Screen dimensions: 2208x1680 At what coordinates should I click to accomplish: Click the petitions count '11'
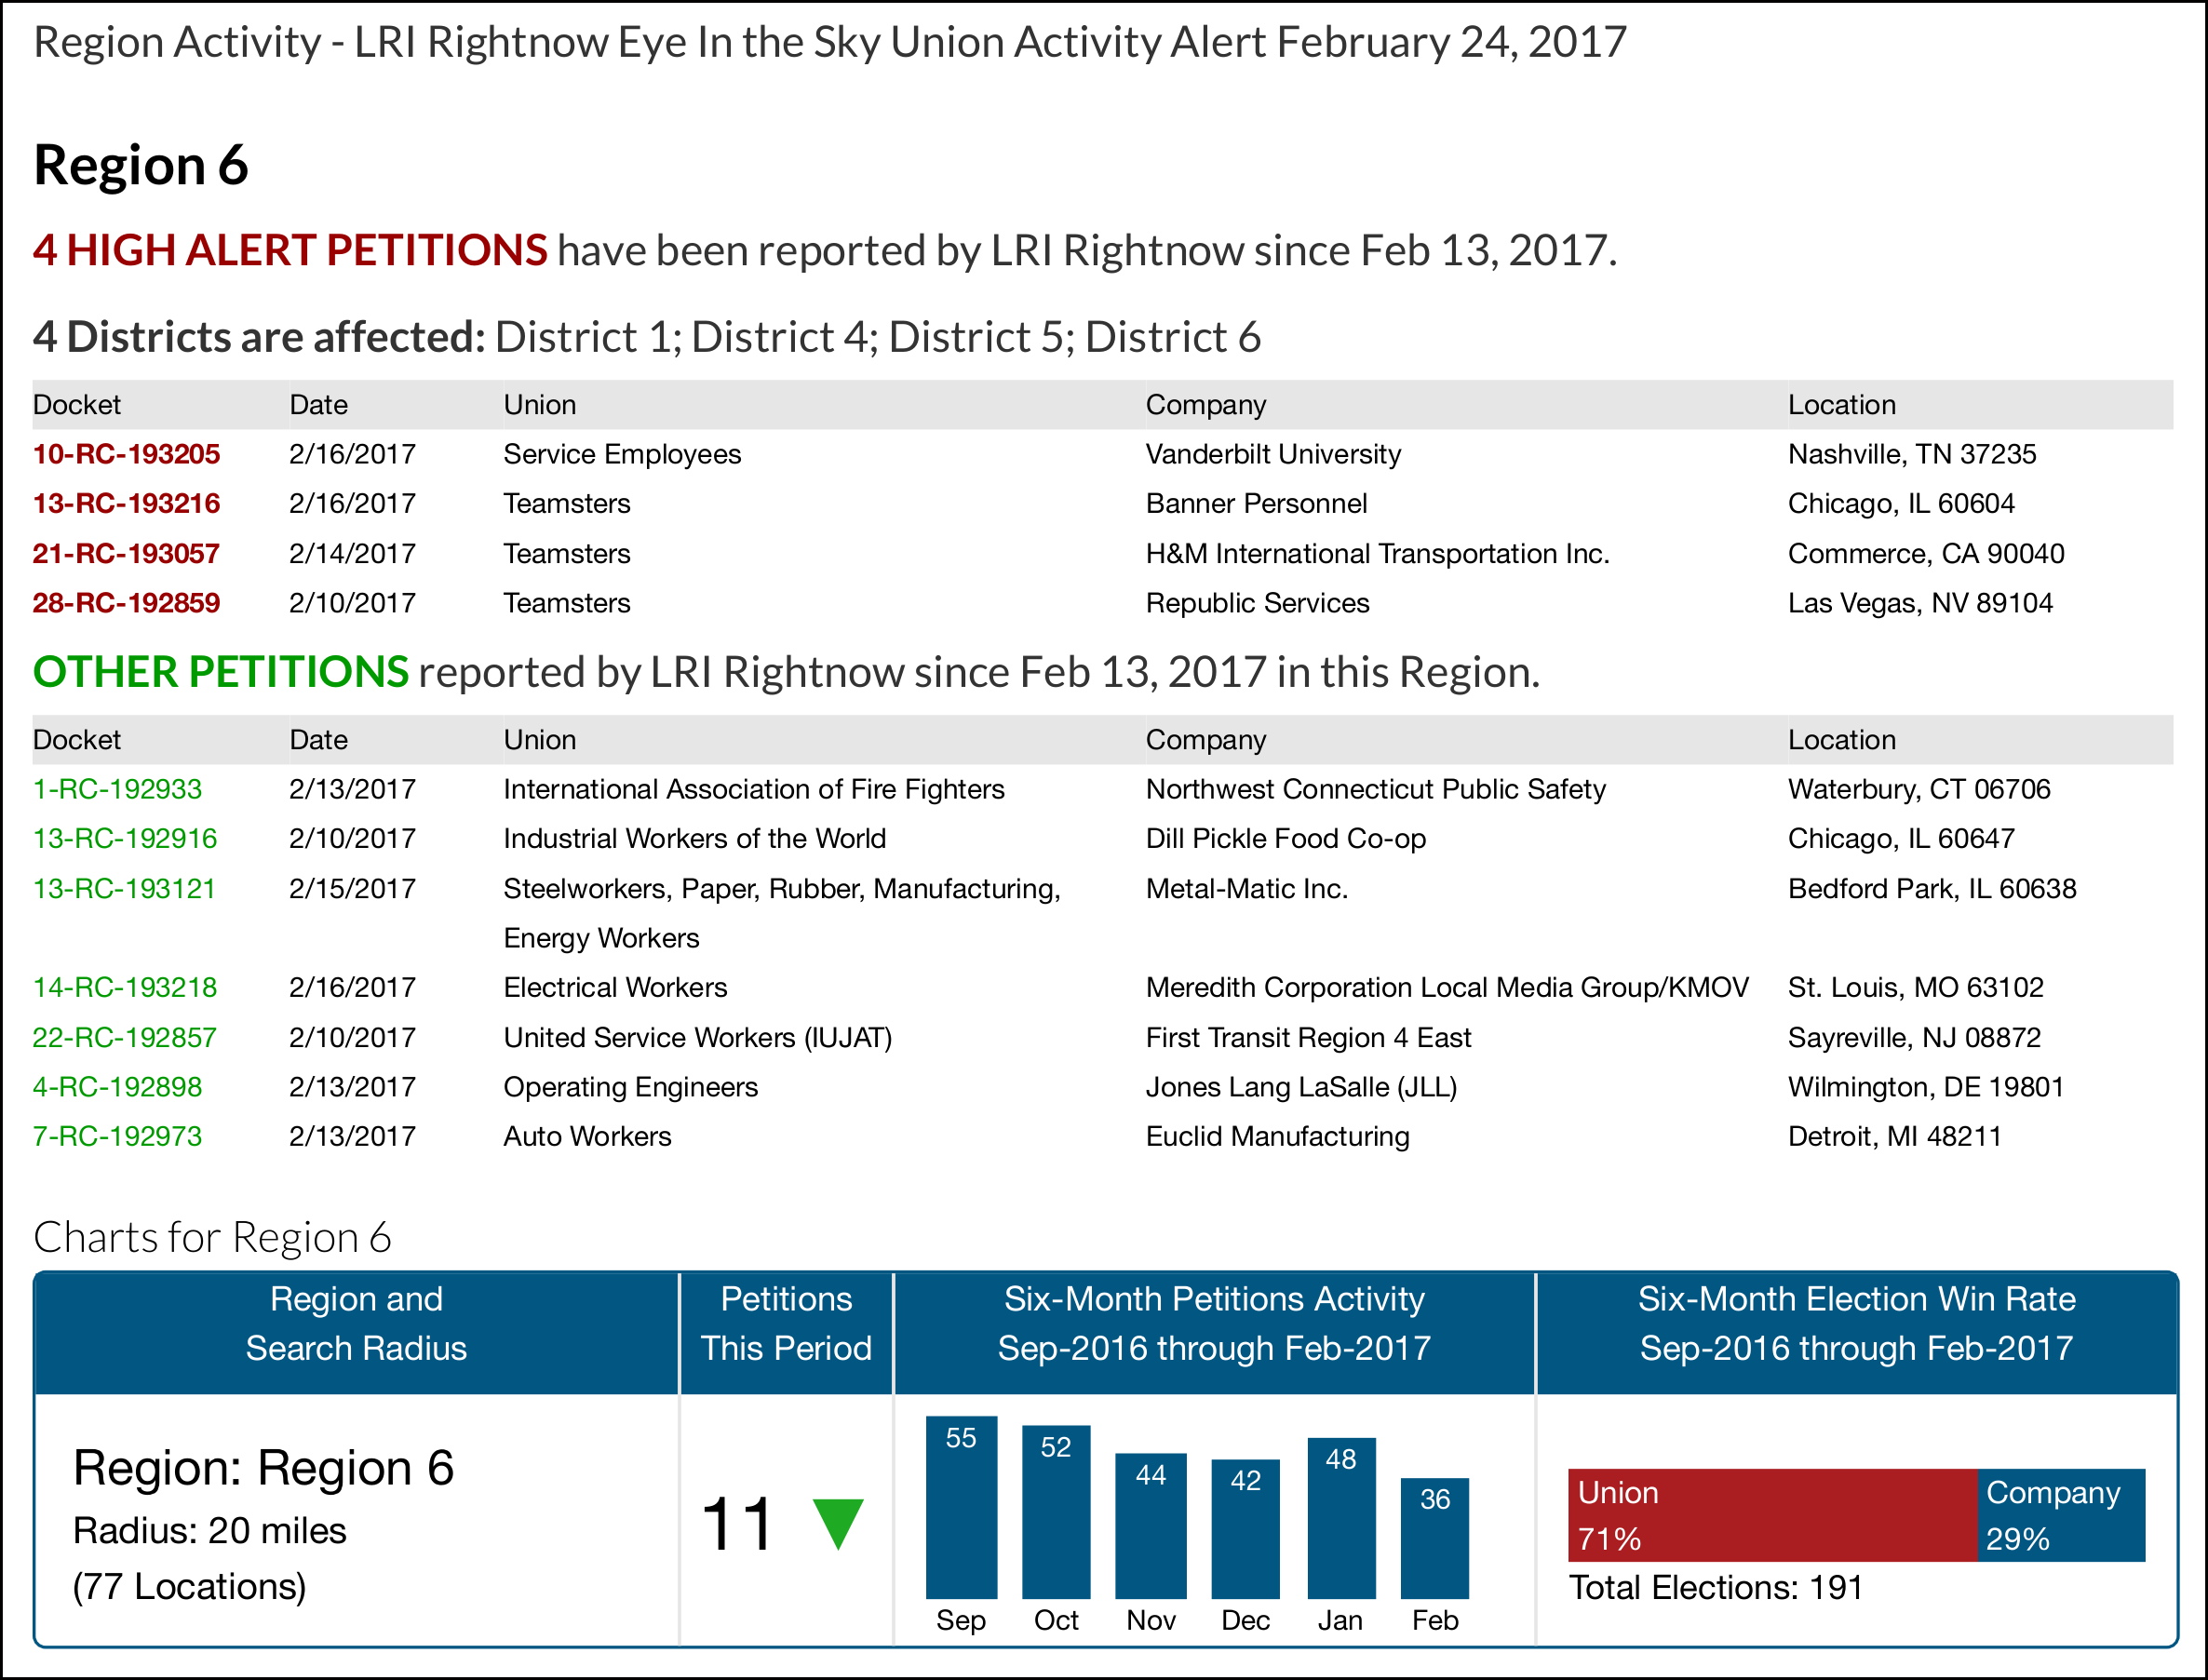coord(737,1524)
